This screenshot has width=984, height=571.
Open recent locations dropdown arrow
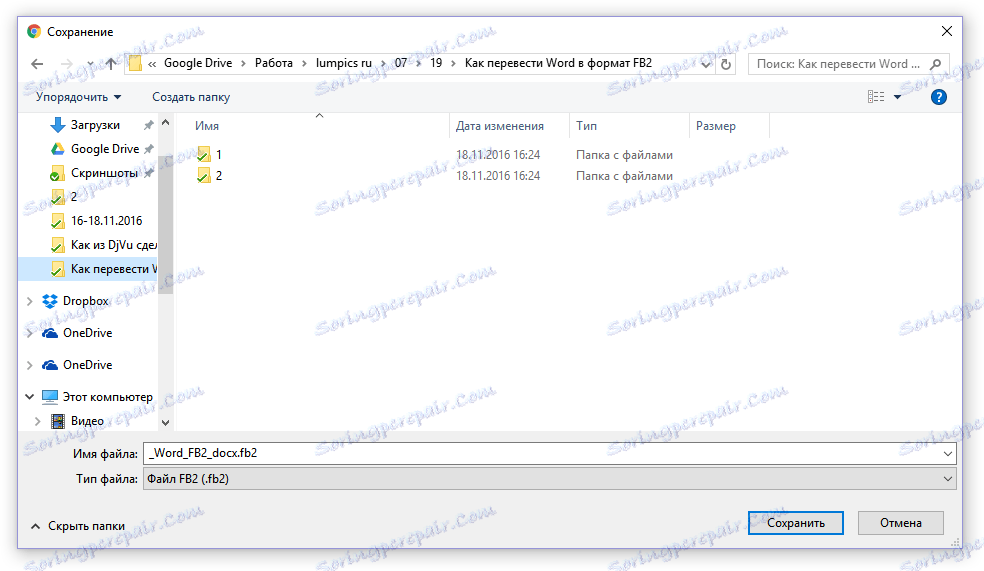tap(90, 64)
